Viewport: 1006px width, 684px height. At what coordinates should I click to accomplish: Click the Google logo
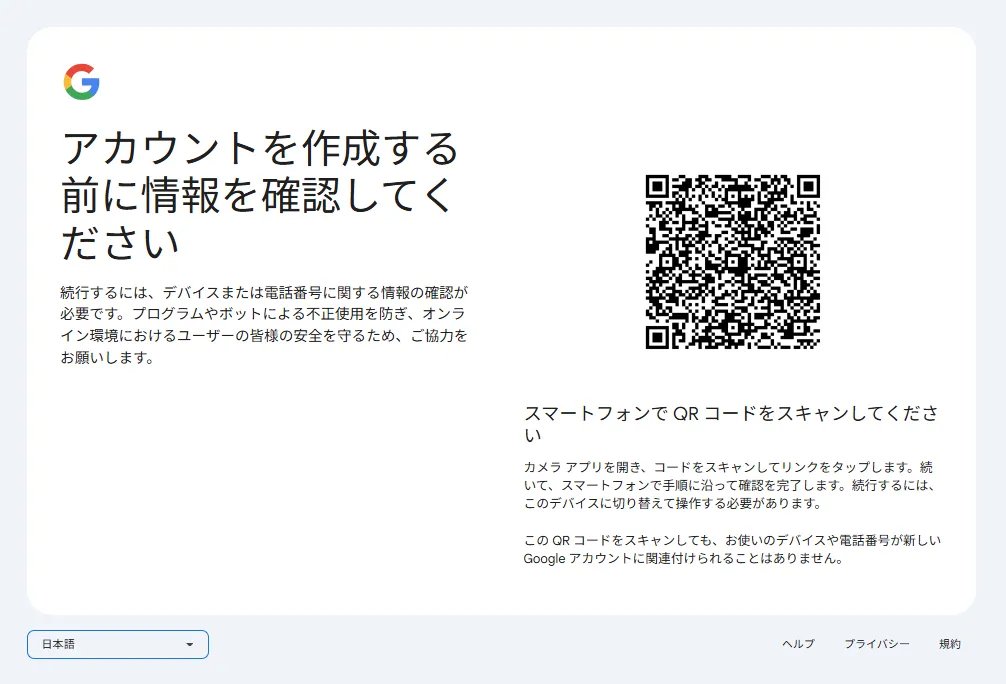(81, 82)
